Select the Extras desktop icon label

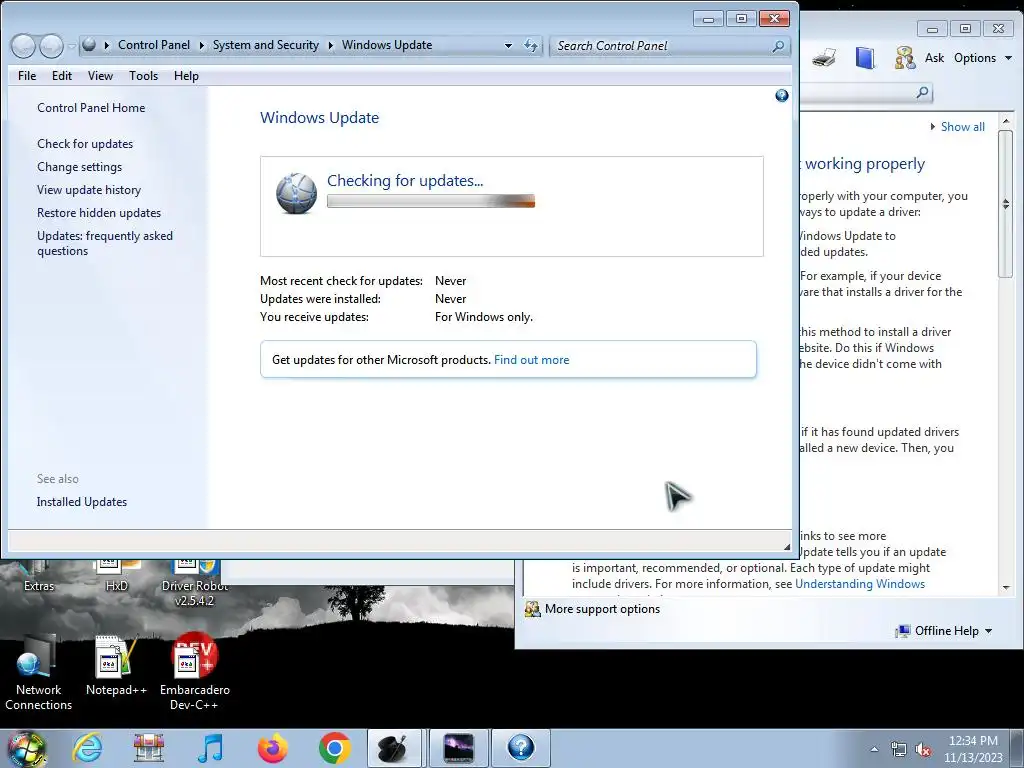[x=39, y=586]
